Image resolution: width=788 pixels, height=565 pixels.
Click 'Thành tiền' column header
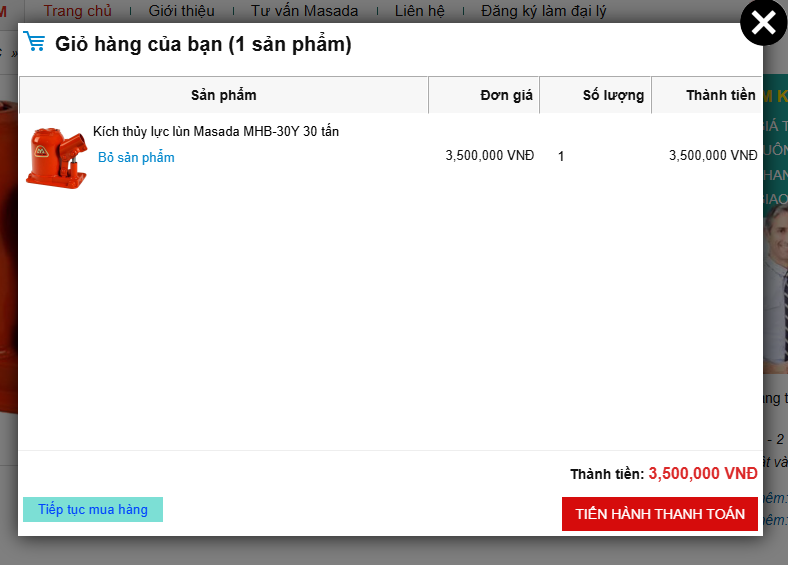tap(707, 95)
